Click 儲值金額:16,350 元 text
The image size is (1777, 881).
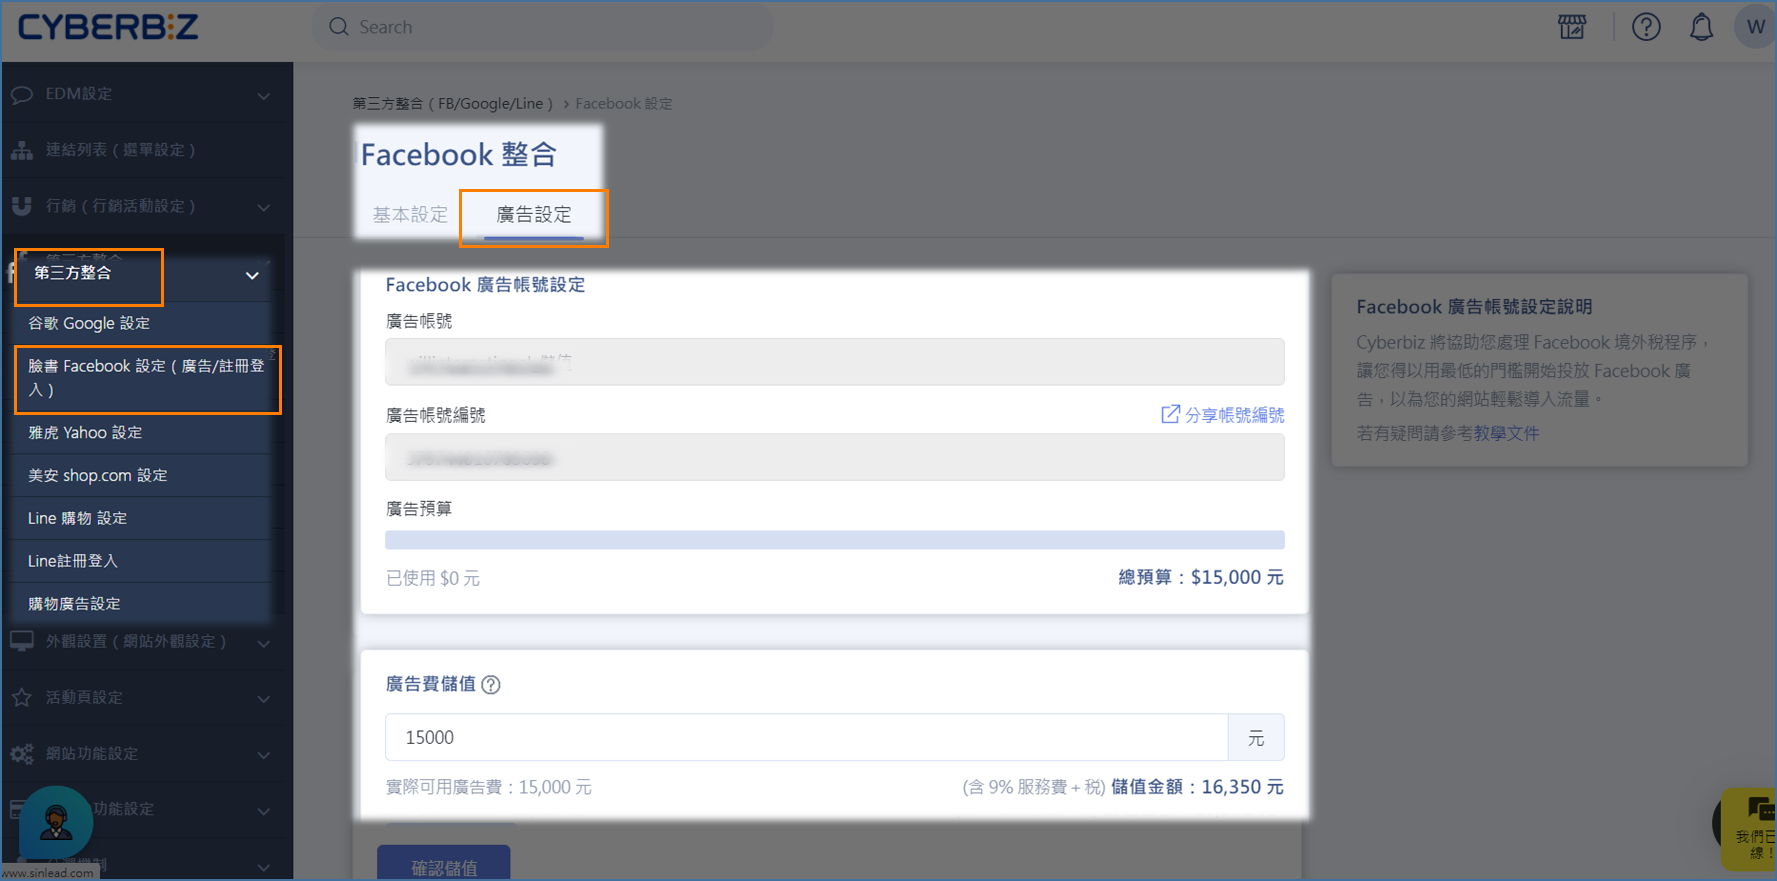point(1197,787)
